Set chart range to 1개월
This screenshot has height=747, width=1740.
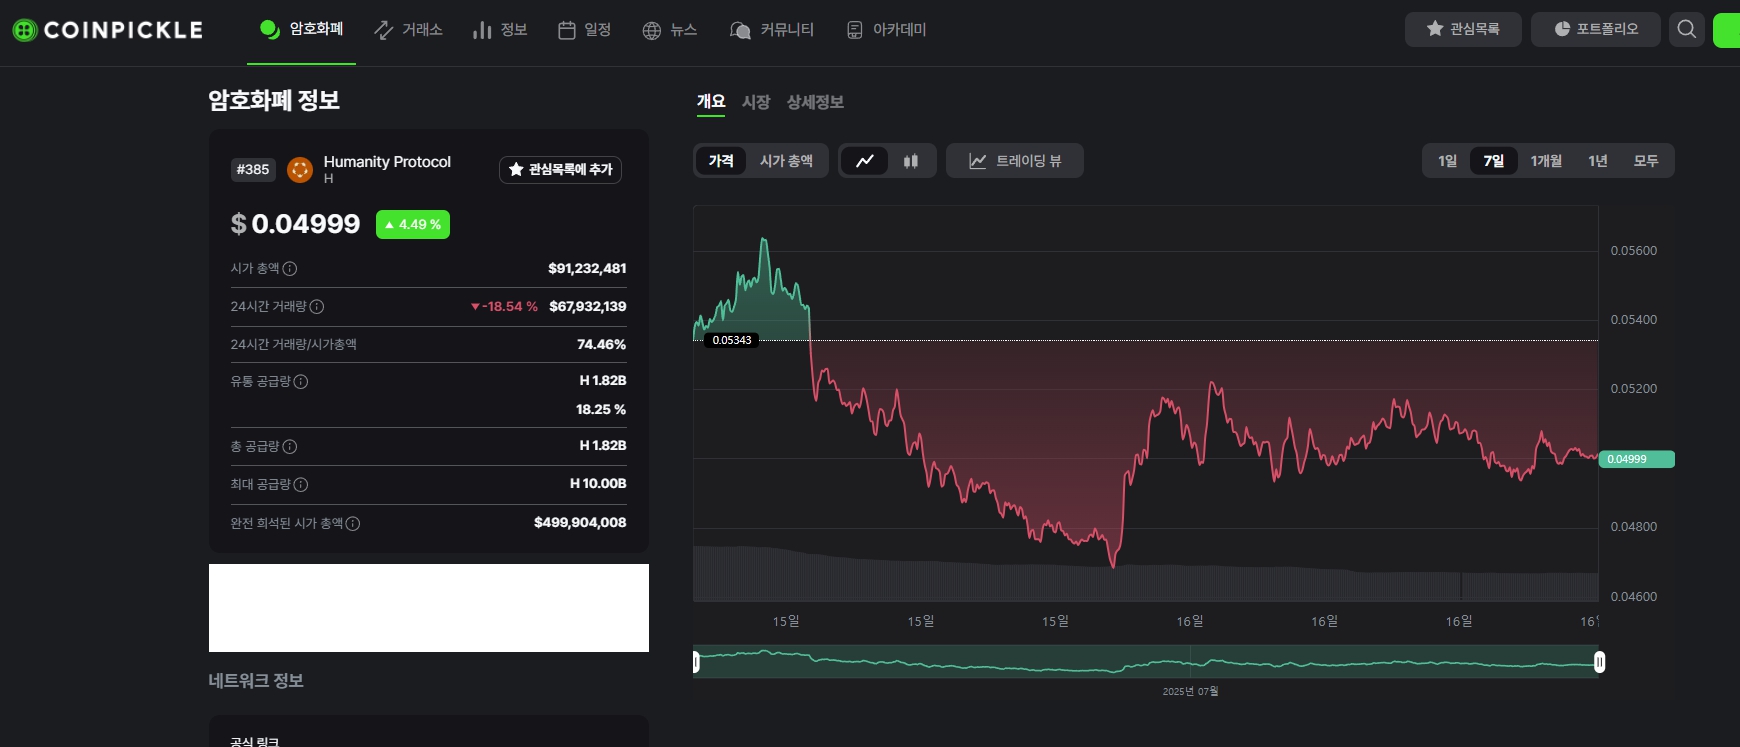pyautogui.click(x=1546, y=161)
